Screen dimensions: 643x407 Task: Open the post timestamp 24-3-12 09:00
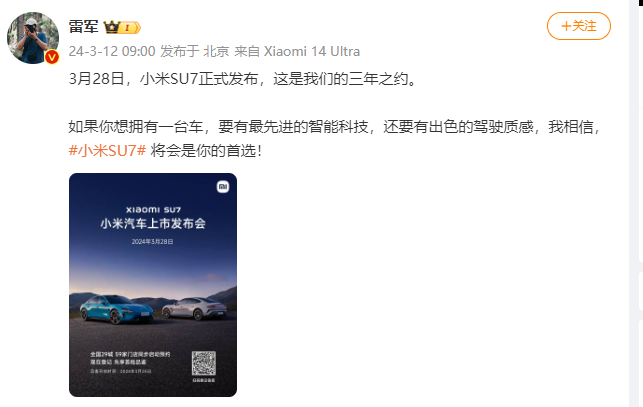(x=112, y=51)
